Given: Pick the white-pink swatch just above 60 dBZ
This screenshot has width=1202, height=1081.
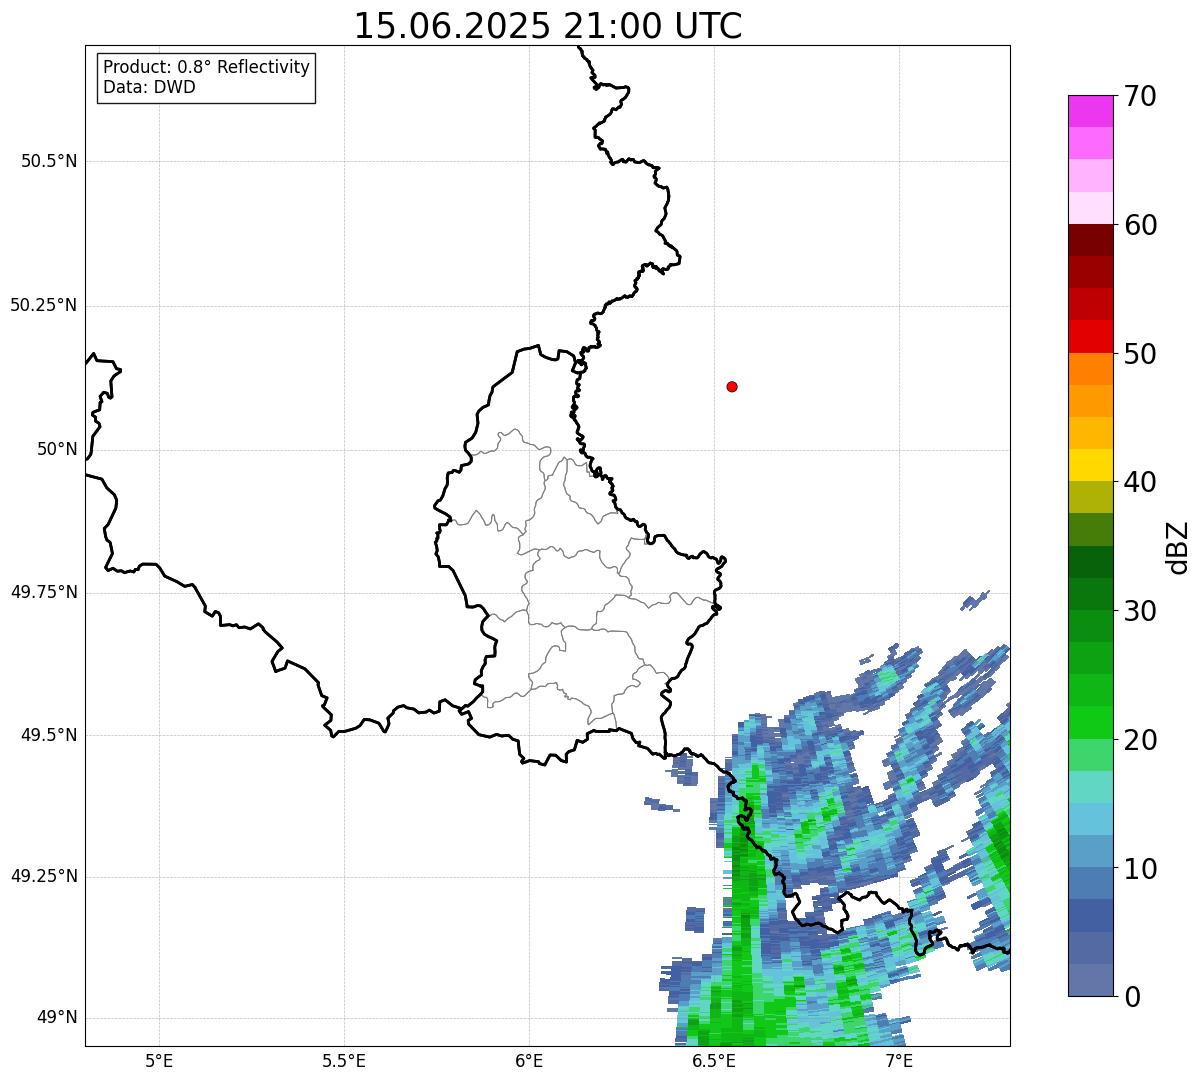Looking at the screenshot, I should [x=1090, y=208].
